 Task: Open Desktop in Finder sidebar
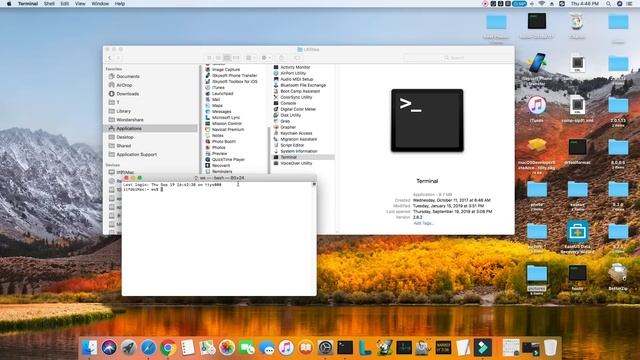[125, 137]
